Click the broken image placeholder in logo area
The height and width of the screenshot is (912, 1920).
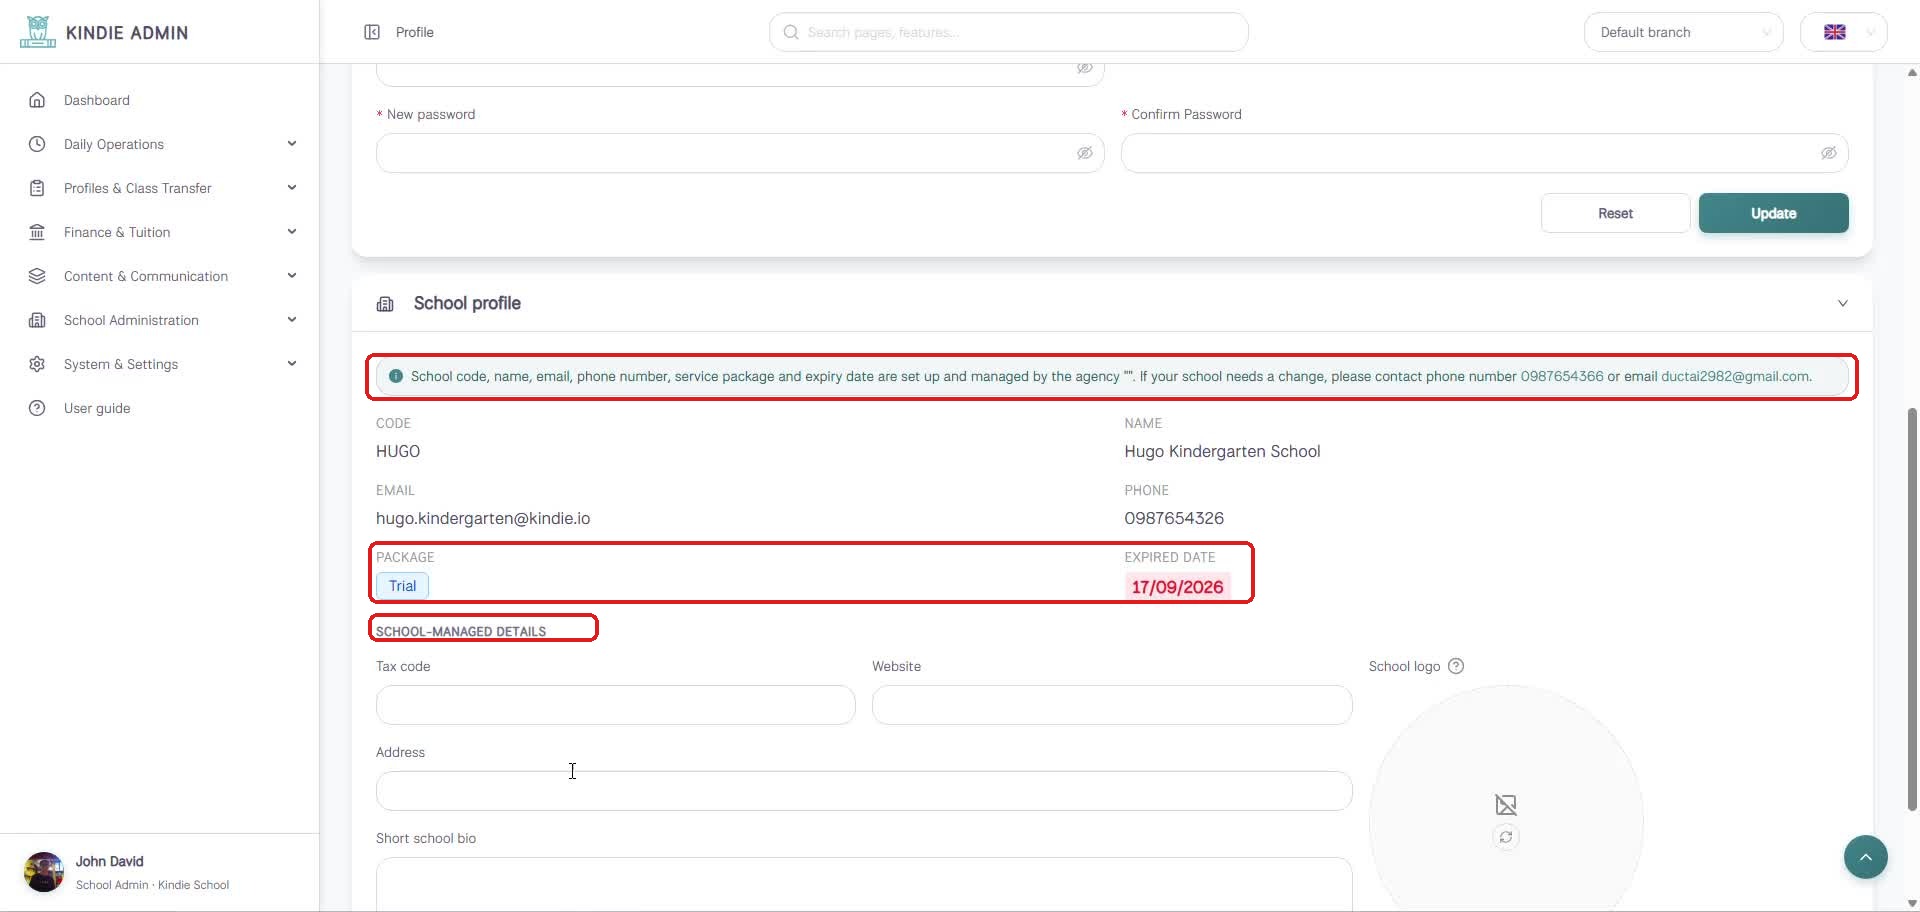1506,804
